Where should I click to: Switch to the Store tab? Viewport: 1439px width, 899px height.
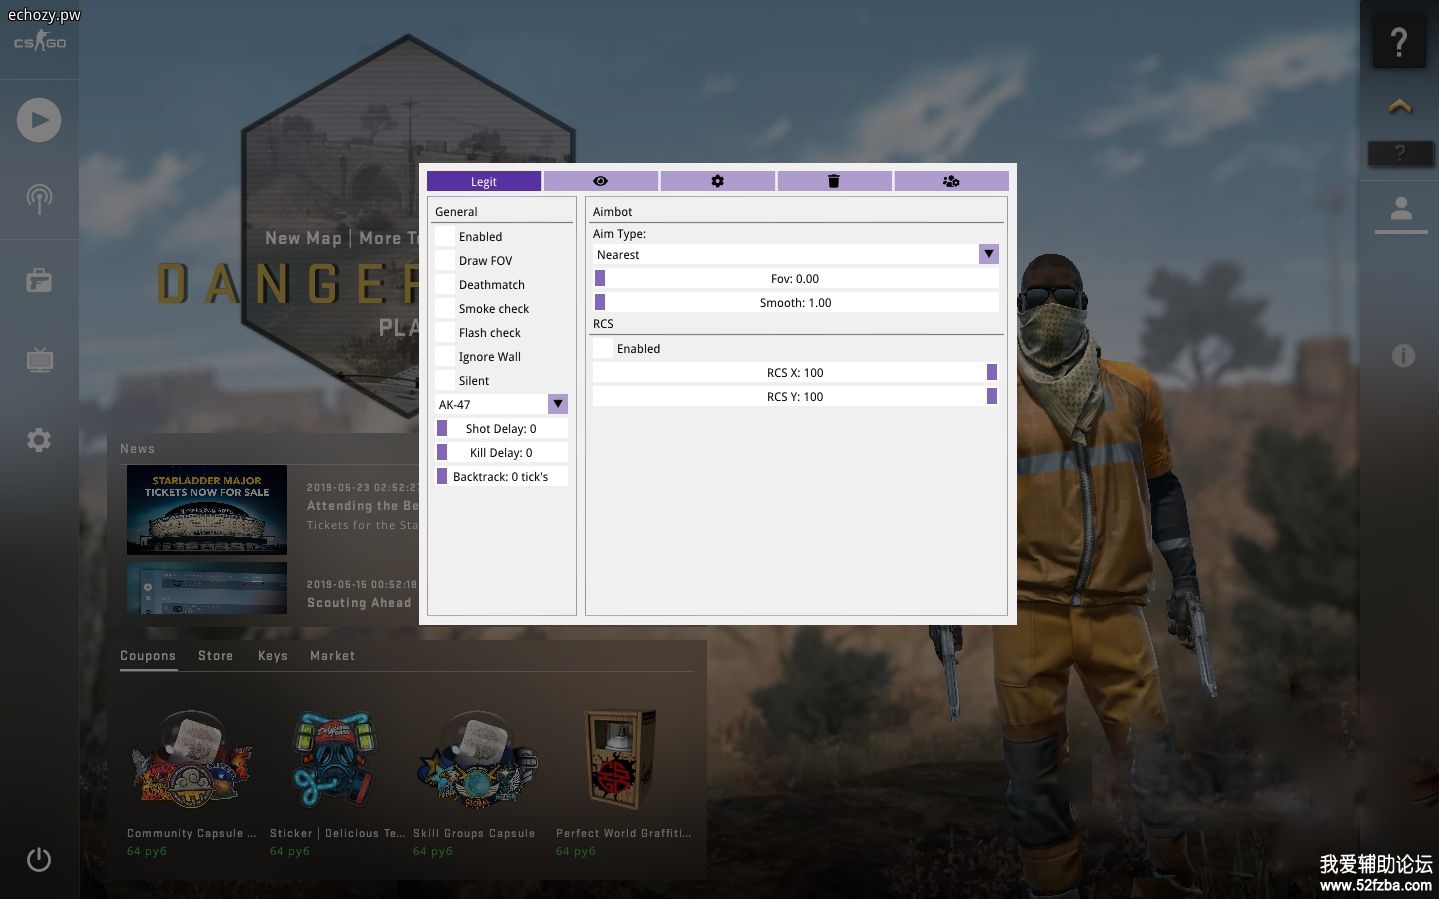215,656
